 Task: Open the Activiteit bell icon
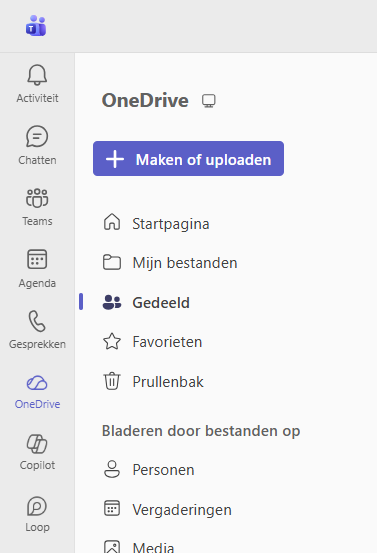point(37,75)
